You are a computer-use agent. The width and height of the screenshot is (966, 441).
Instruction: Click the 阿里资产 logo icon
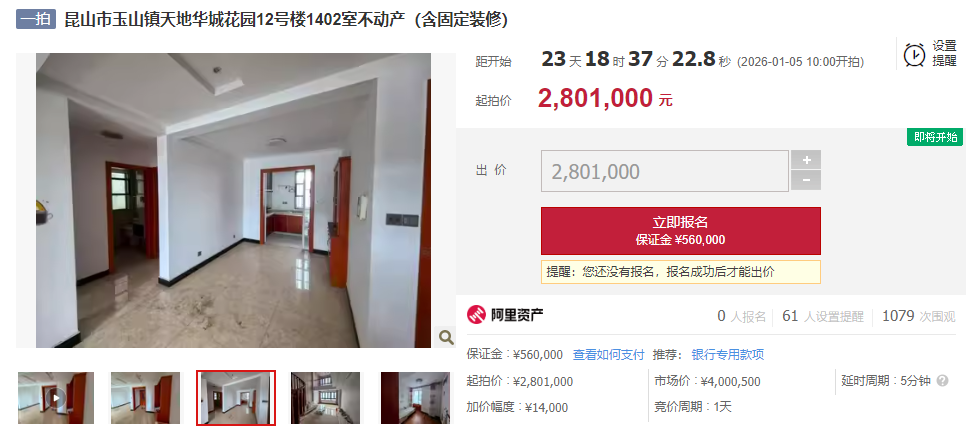click(476, 315)
